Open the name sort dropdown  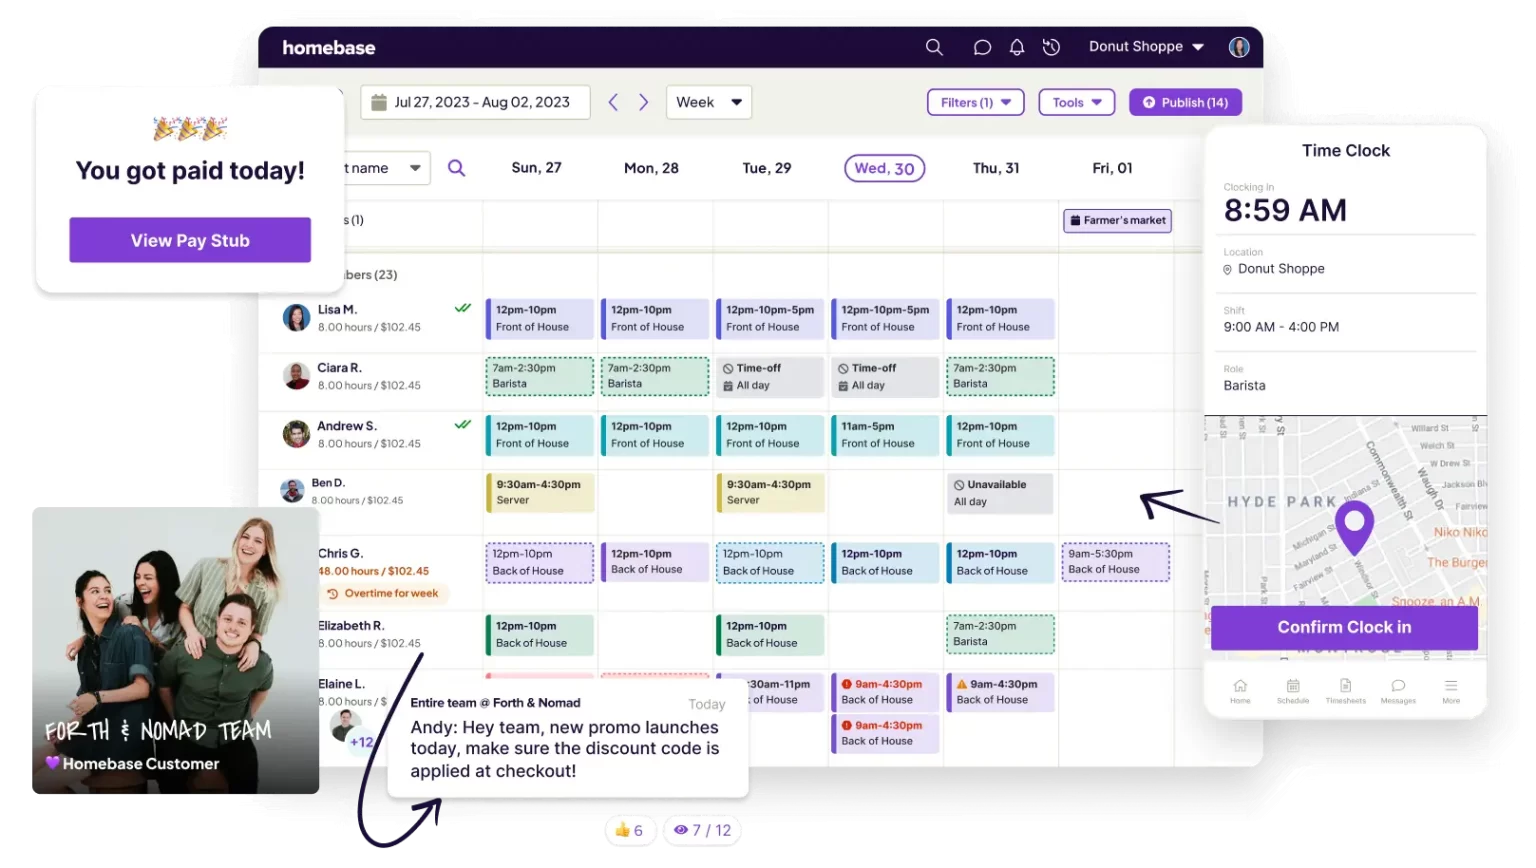click(x=386, y=168)
